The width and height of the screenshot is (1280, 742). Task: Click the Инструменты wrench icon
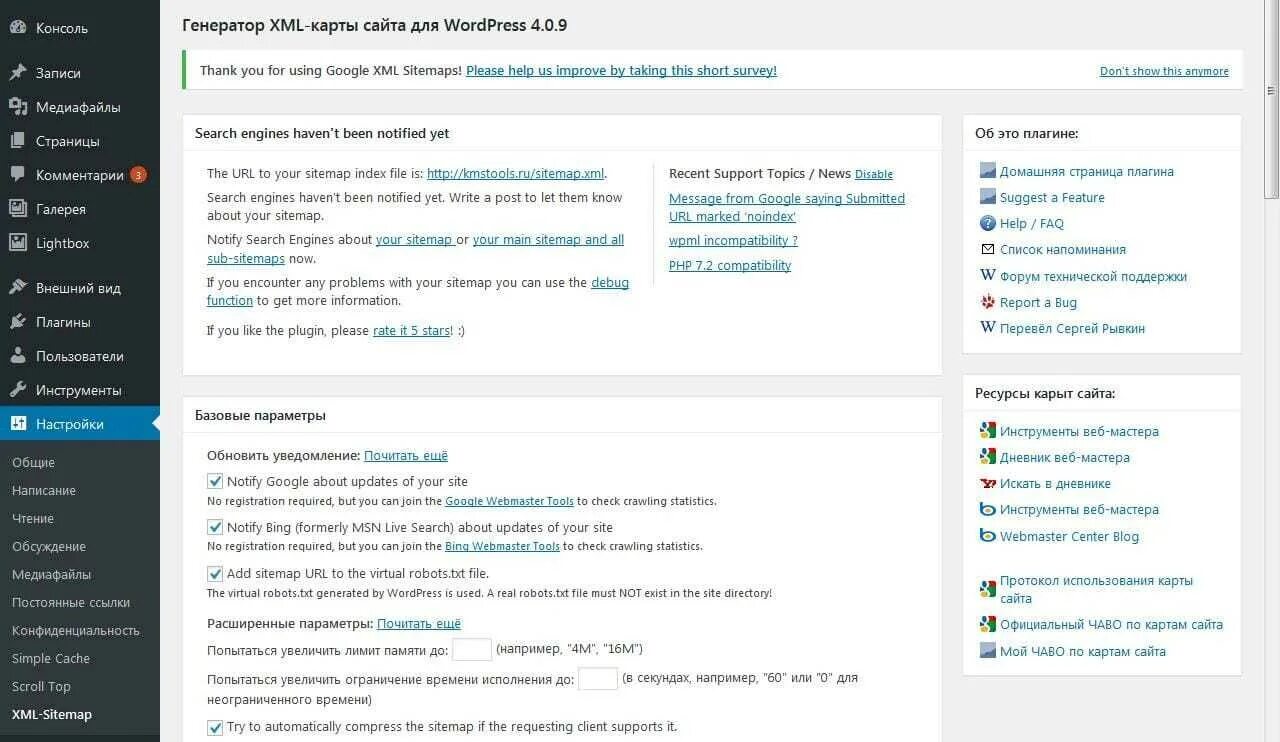click(18, 390)
